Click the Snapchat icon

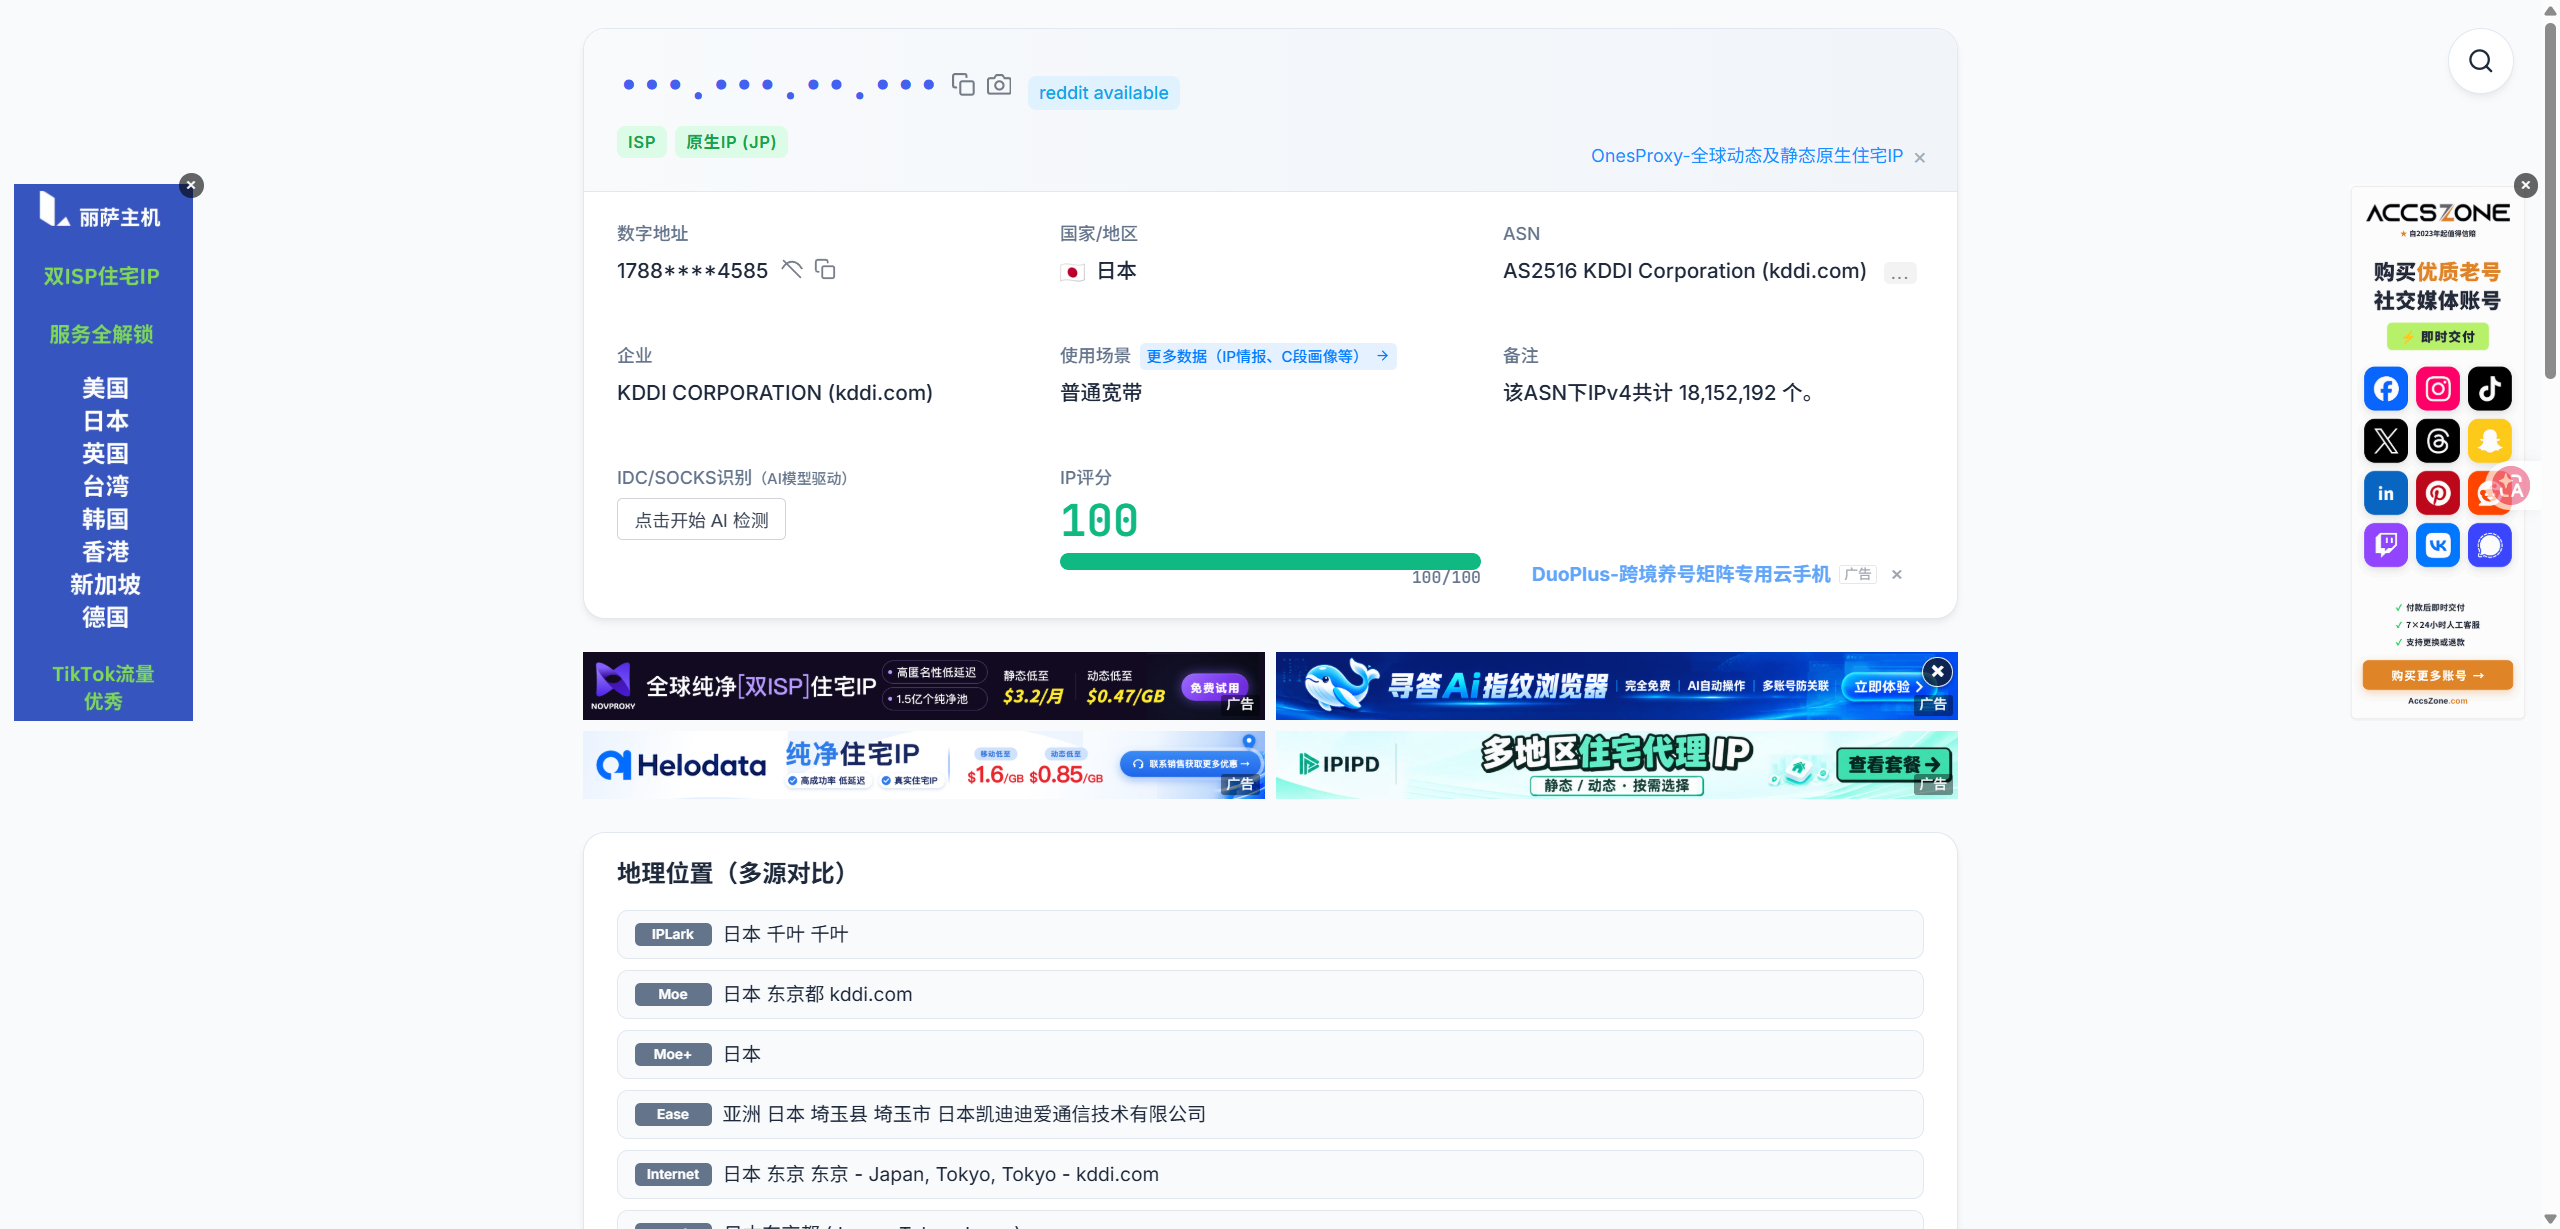point(2490,441)
